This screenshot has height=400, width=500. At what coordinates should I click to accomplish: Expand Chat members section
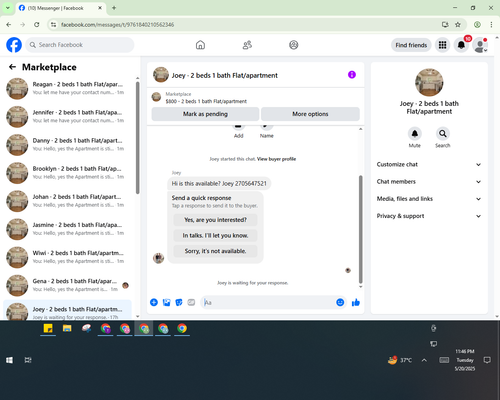429,182
